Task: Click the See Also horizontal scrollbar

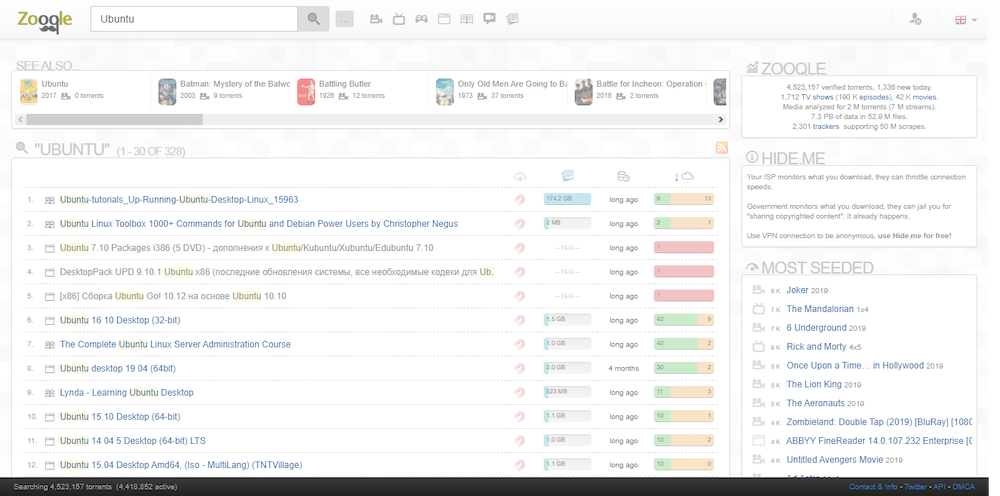Action: (x=108, y=119)
